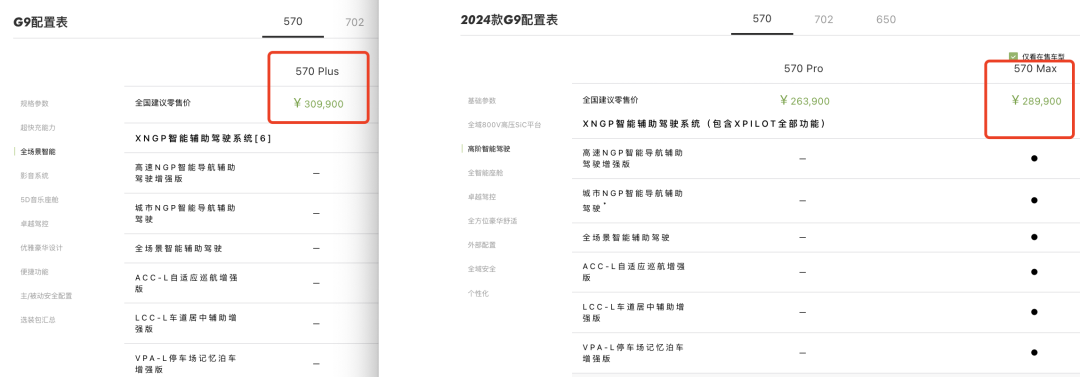Click LCC-L车道居中辅助增强版 row in 2024款 panel

(826, 312)
